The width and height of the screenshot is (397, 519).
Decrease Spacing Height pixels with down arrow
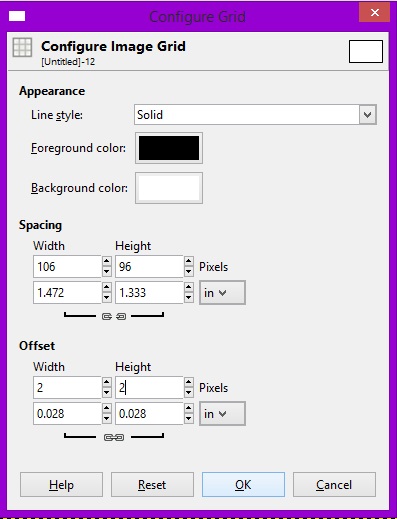(189, 272)
